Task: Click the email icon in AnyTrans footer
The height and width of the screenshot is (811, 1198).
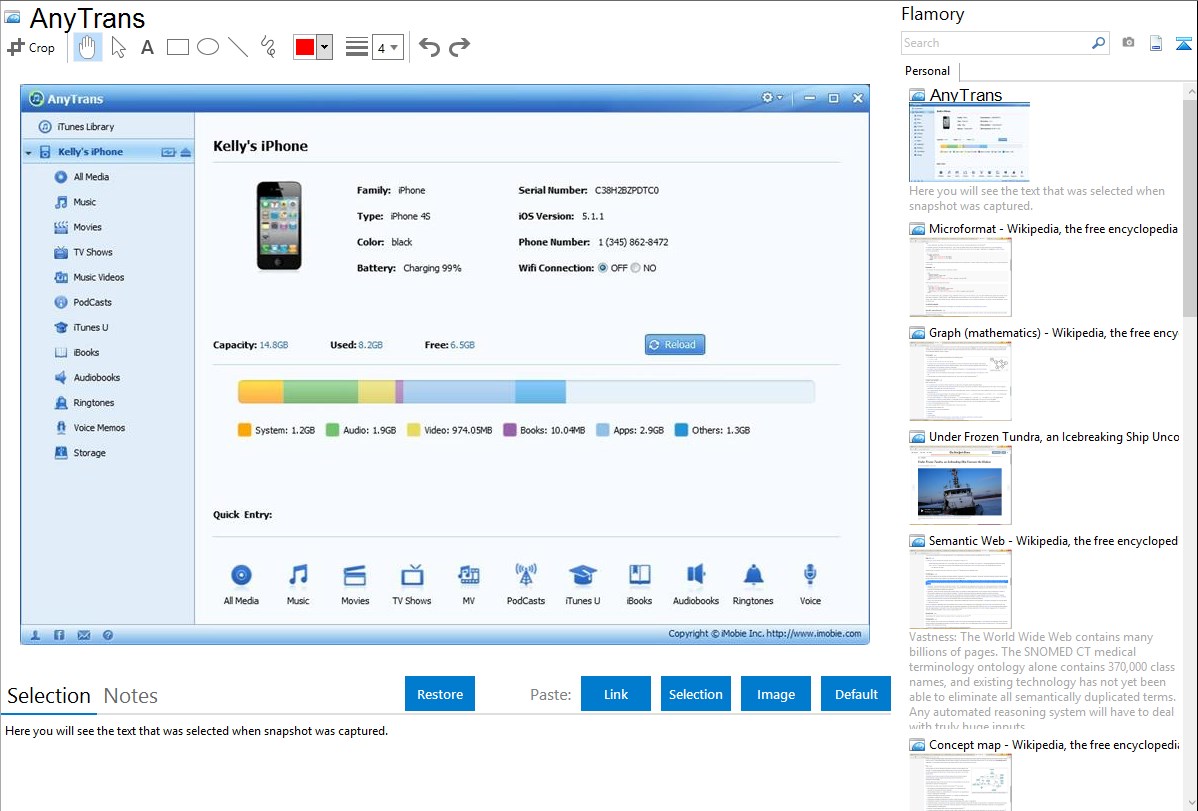Action: pos(83,635)
